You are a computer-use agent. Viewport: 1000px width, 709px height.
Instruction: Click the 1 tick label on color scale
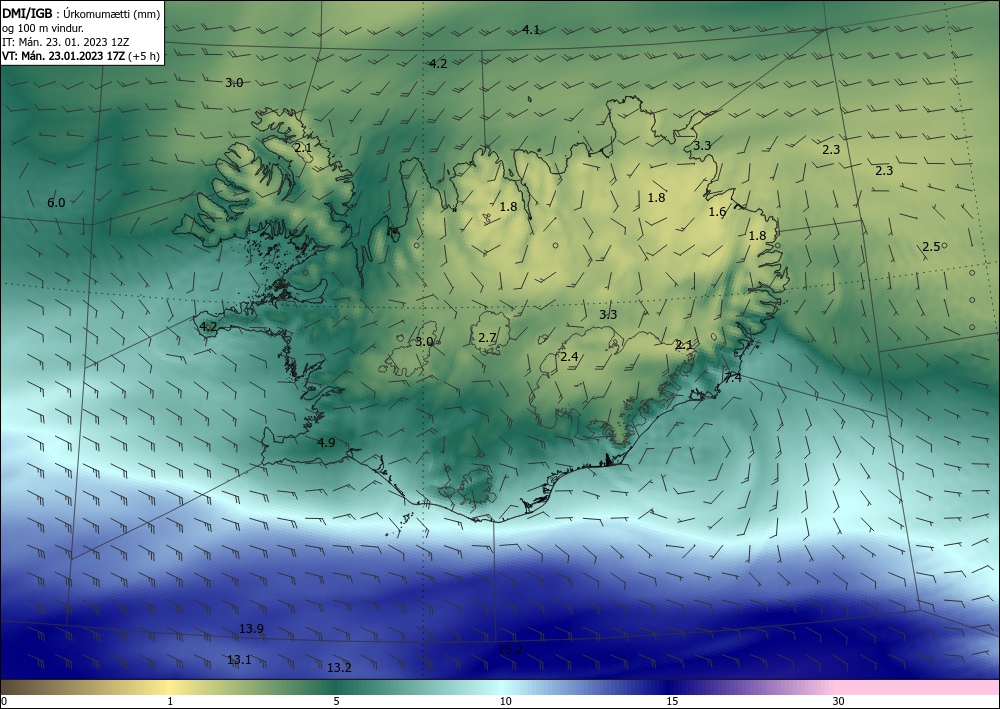pos(170,701)
